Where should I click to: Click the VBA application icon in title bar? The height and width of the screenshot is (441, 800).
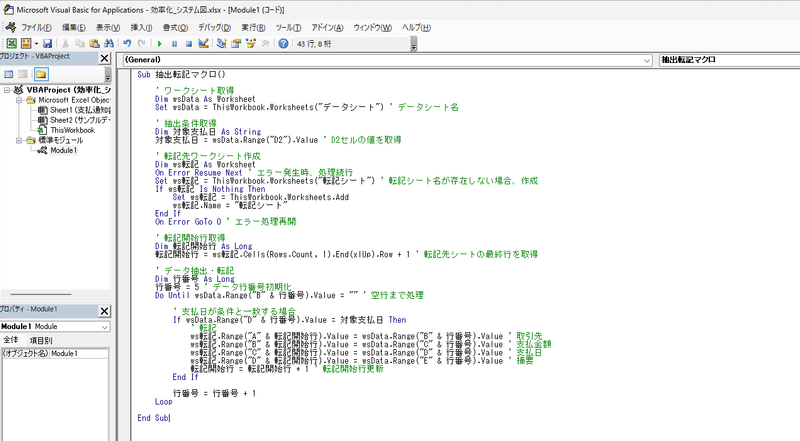coord(8,10)
